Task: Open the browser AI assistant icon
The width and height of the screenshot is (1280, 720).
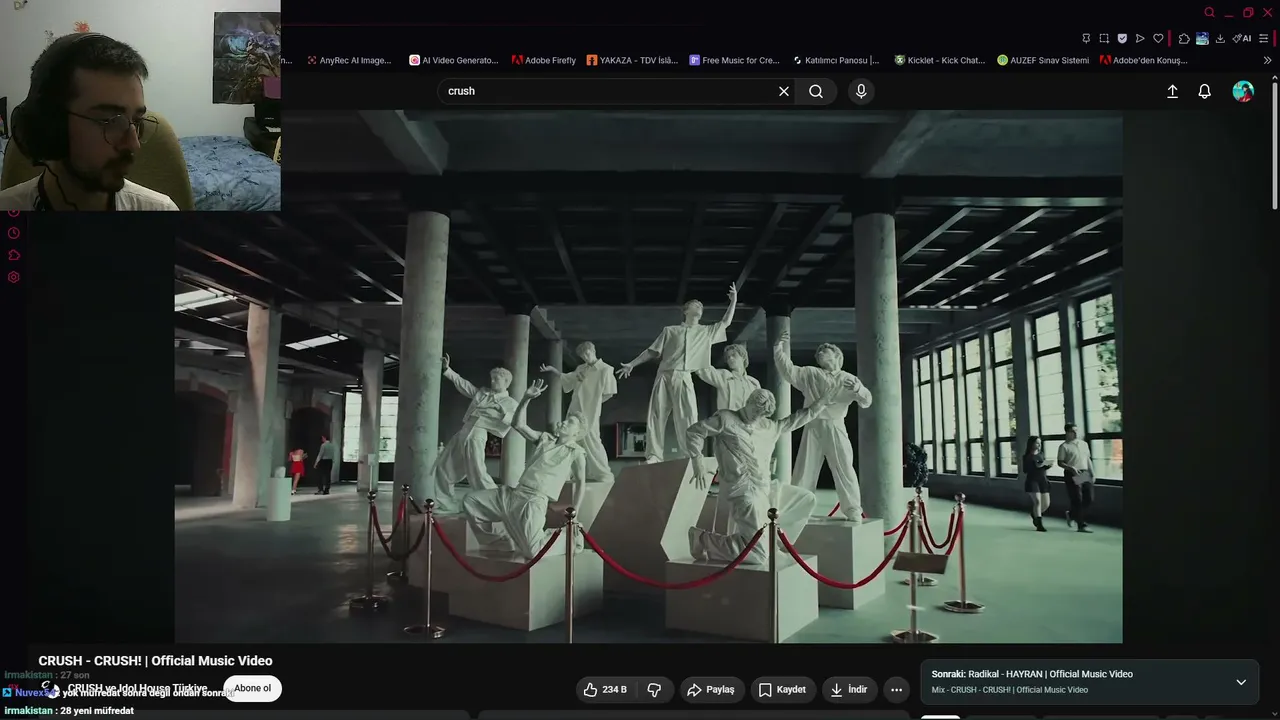Action: pos(1242,39)
